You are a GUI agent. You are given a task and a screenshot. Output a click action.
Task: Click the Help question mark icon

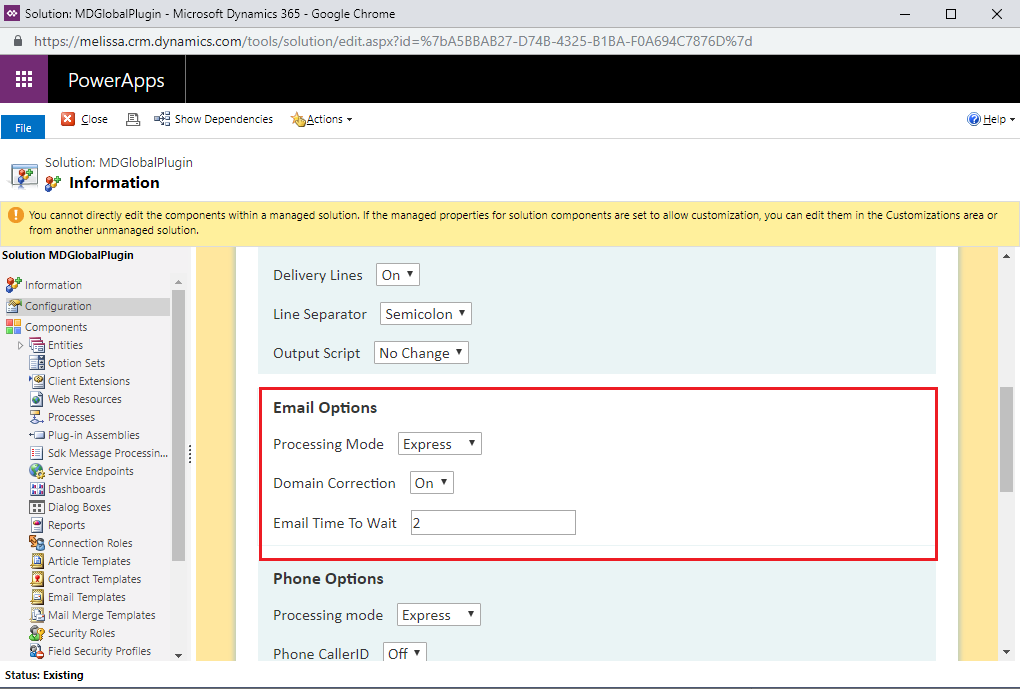tap(973, 119)
